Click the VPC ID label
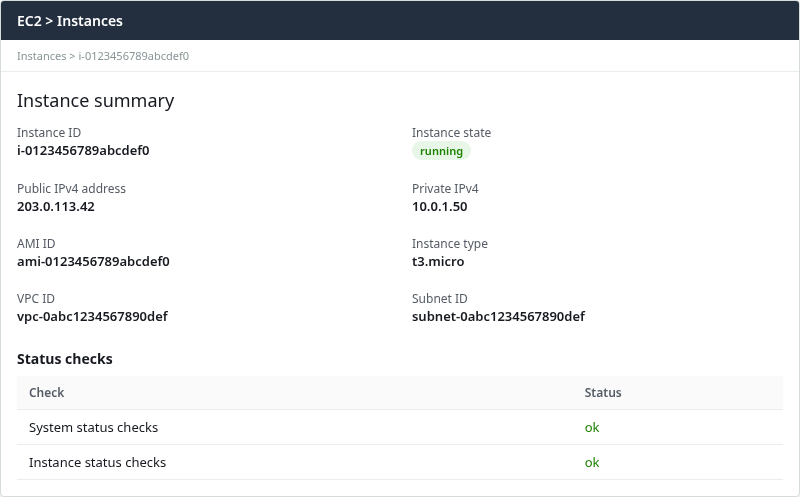Screen dimensions: 800x497 [x=36, y=299]
